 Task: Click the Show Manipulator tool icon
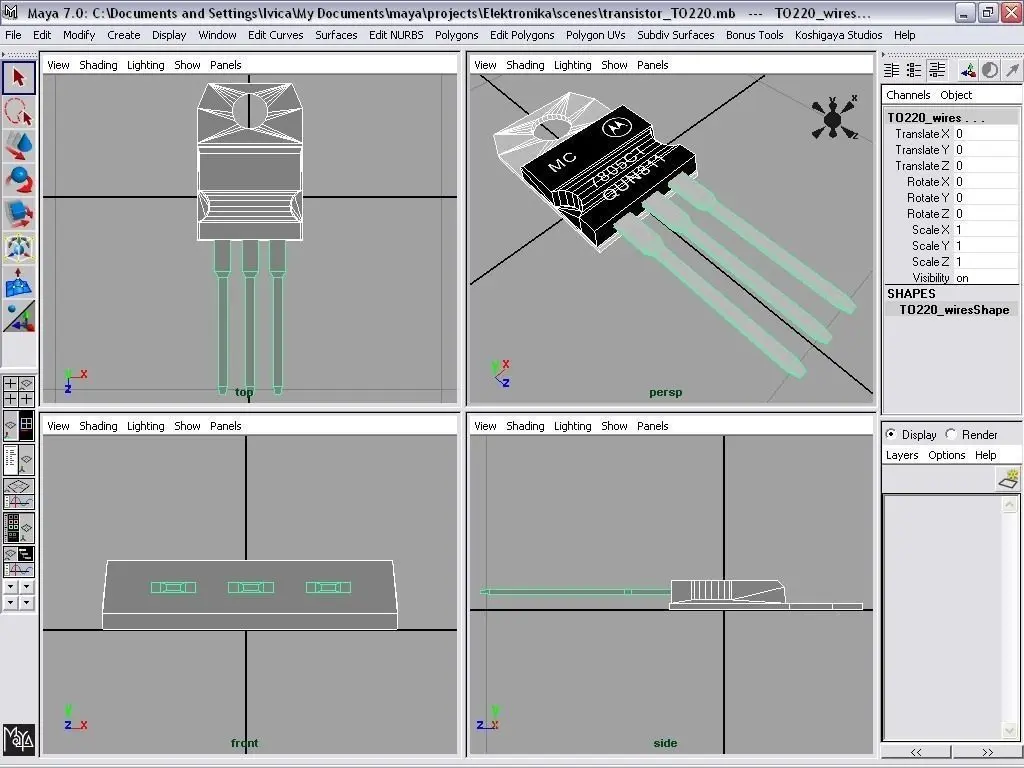tap(18, 317)
